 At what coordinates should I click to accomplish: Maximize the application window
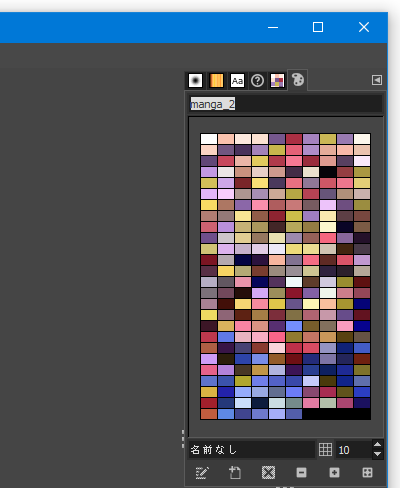[318, 27]
